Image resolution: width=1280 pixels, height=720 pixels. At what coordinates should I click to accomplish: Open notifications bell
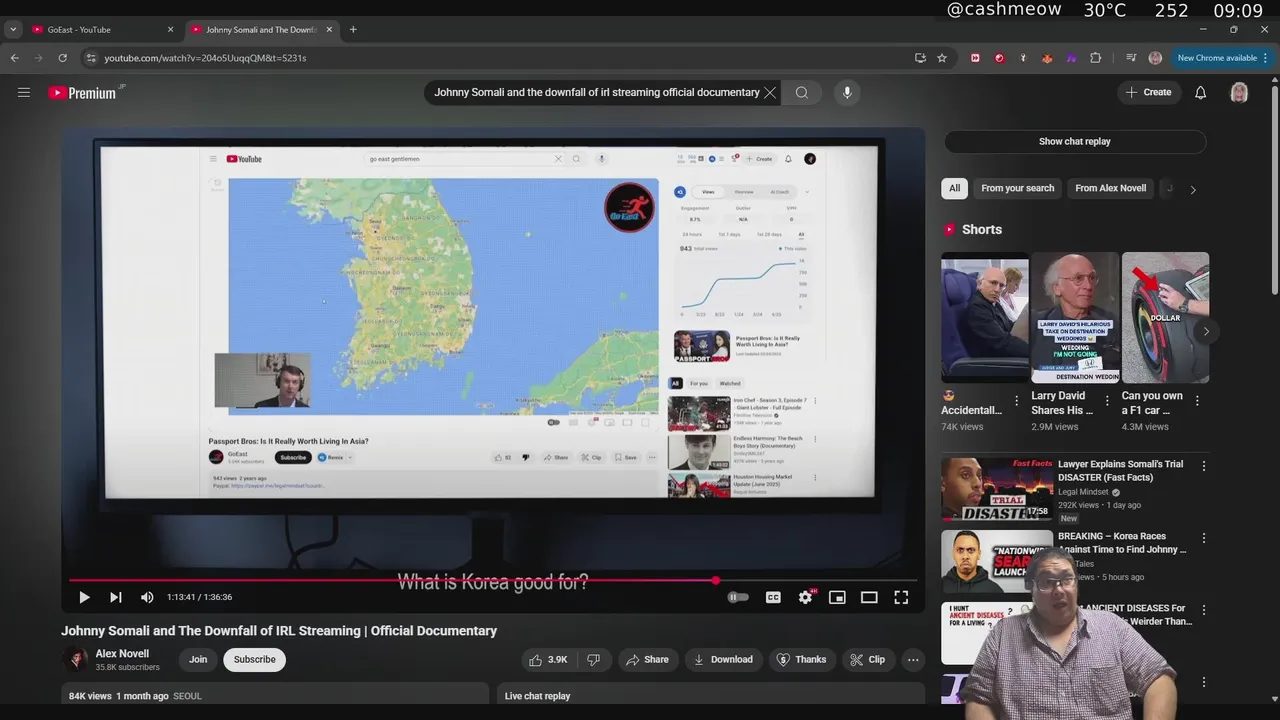click(1201, 93)
